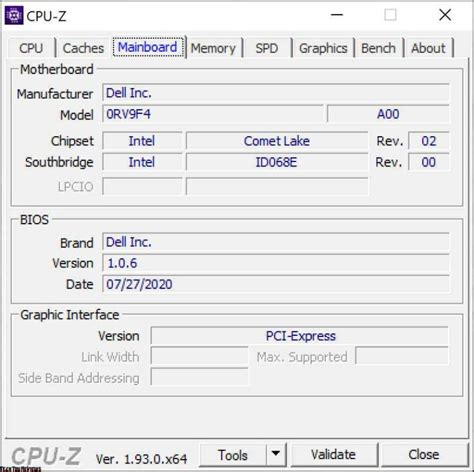Screen dimensions: 474x472
Task: Select the Comet Lake chipset value
Action: 277,141
